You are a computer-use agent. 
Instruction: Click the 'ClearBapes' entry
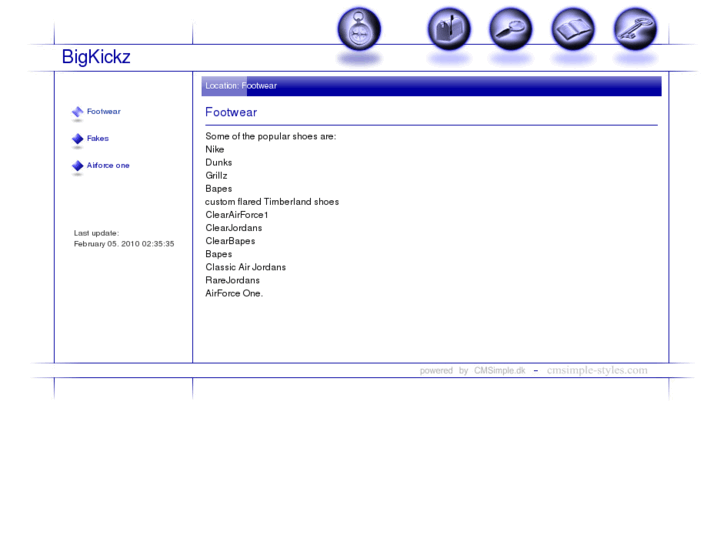(230, 241)
